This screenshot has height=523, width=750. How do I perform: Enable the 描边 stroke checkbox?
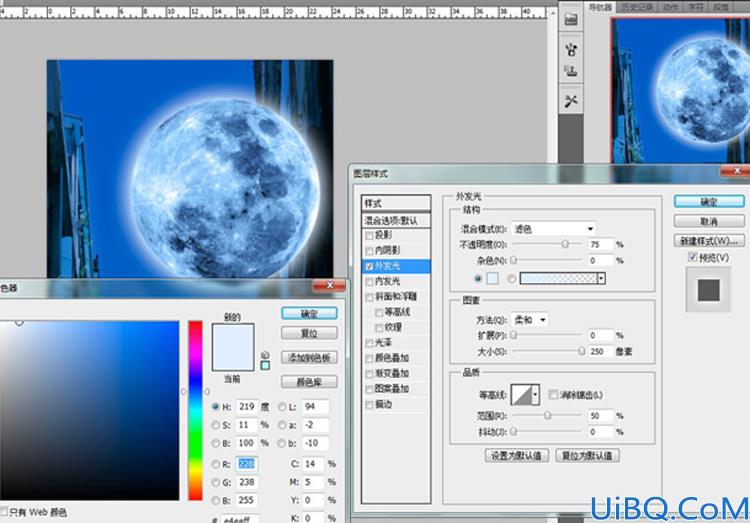click(369, 405)
